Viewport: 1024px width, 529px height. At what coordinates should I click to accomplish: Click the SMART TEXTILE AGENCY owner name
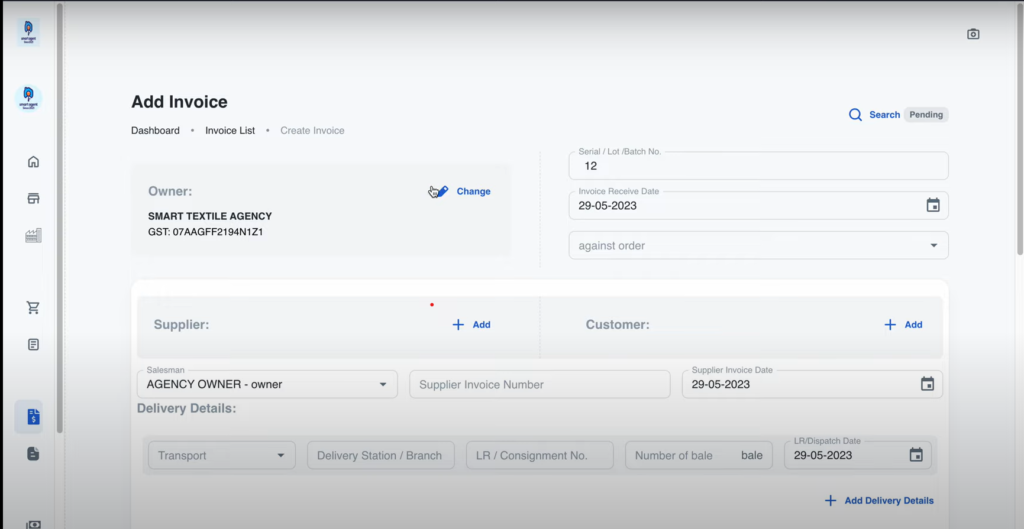tap(210, 216)
